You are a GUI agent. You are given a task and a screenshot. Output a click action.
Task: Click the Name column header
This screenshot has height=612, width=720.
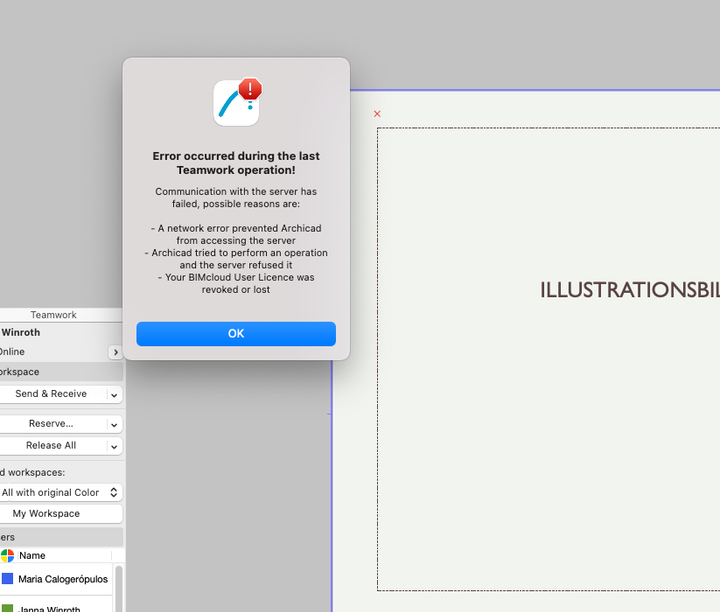click(x=64, y=556)
